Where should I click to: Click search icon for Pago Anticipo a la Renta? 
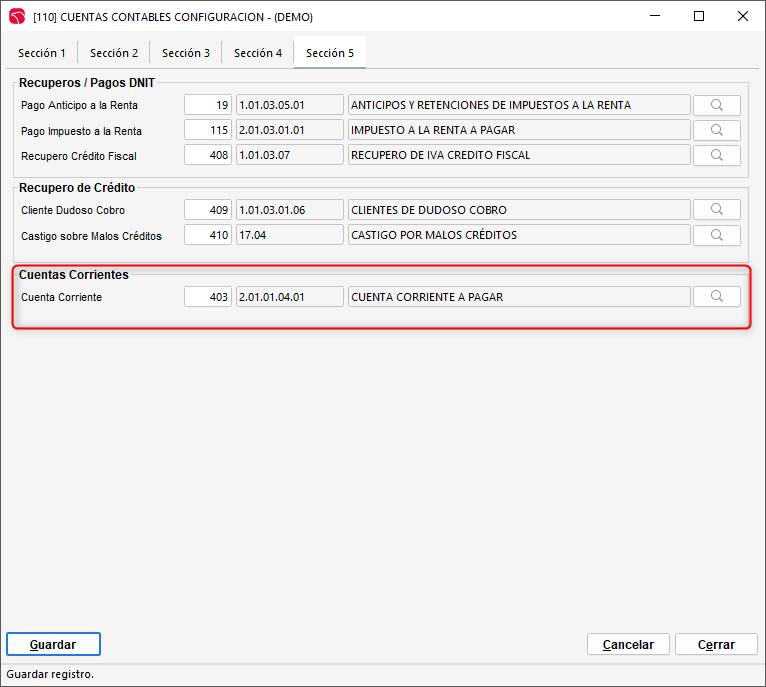point(716,105)
